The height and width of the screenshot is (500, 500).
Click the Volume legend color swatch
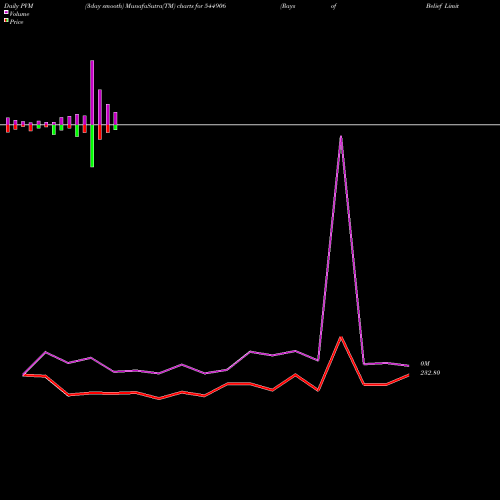(x=6, y=12)
